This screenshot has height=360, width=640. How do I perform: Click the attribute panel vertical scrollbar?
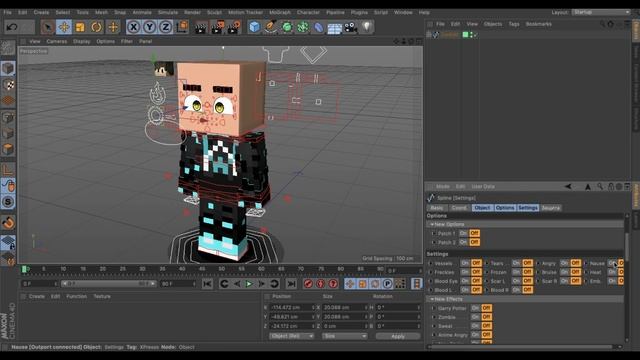pos(627,246)
